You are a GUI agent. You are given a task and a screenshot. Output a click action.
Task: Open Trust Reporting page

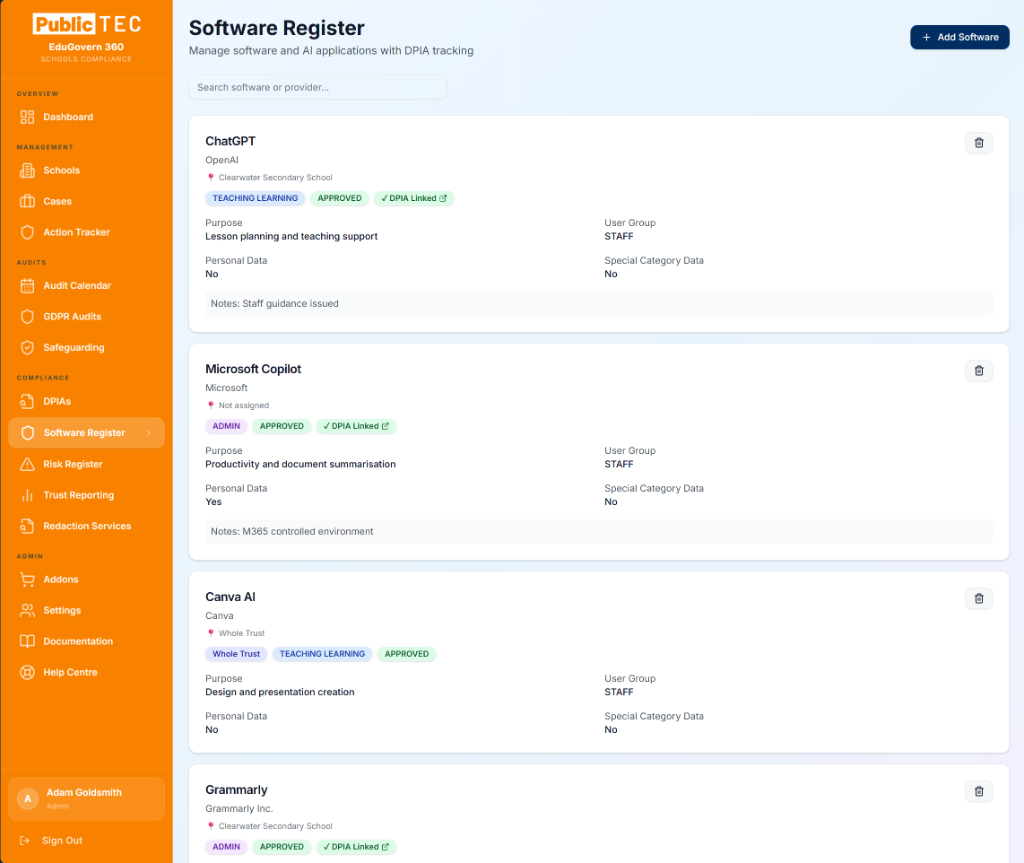[86, 495]
